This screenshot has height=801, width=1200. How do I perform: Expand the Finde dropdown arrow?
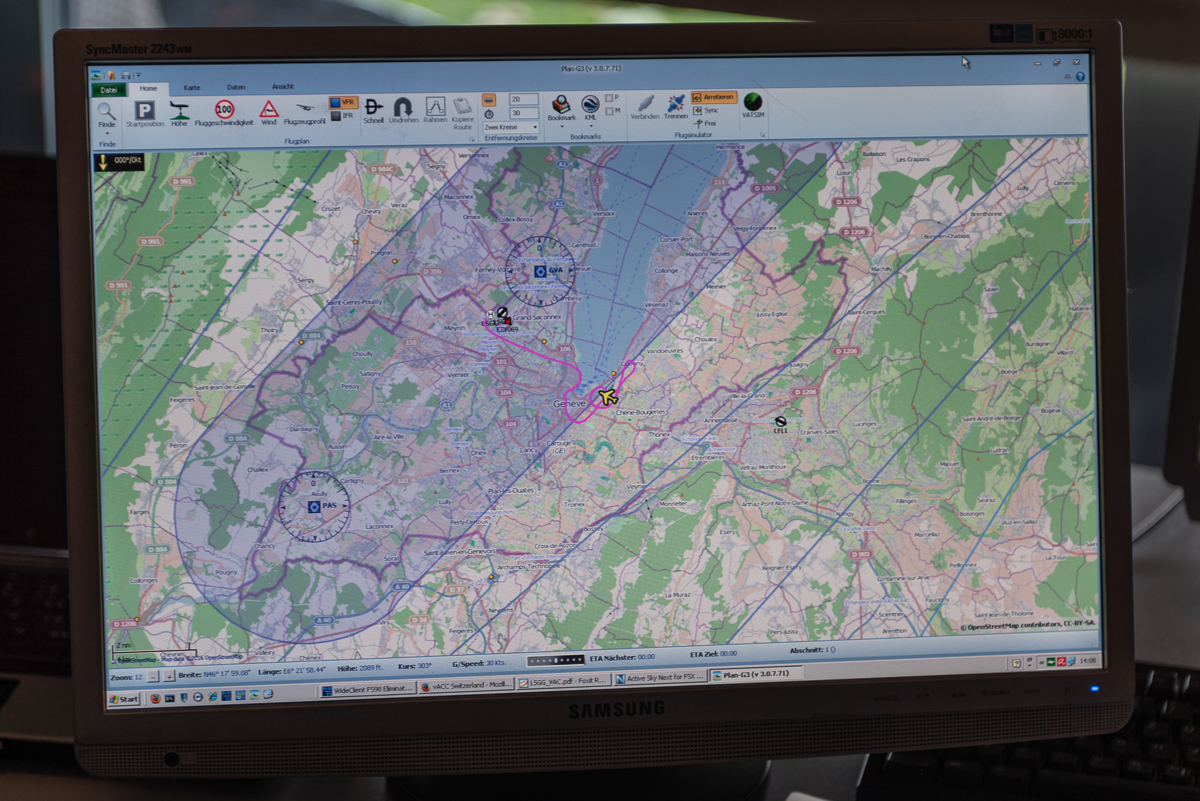[106, 134]
